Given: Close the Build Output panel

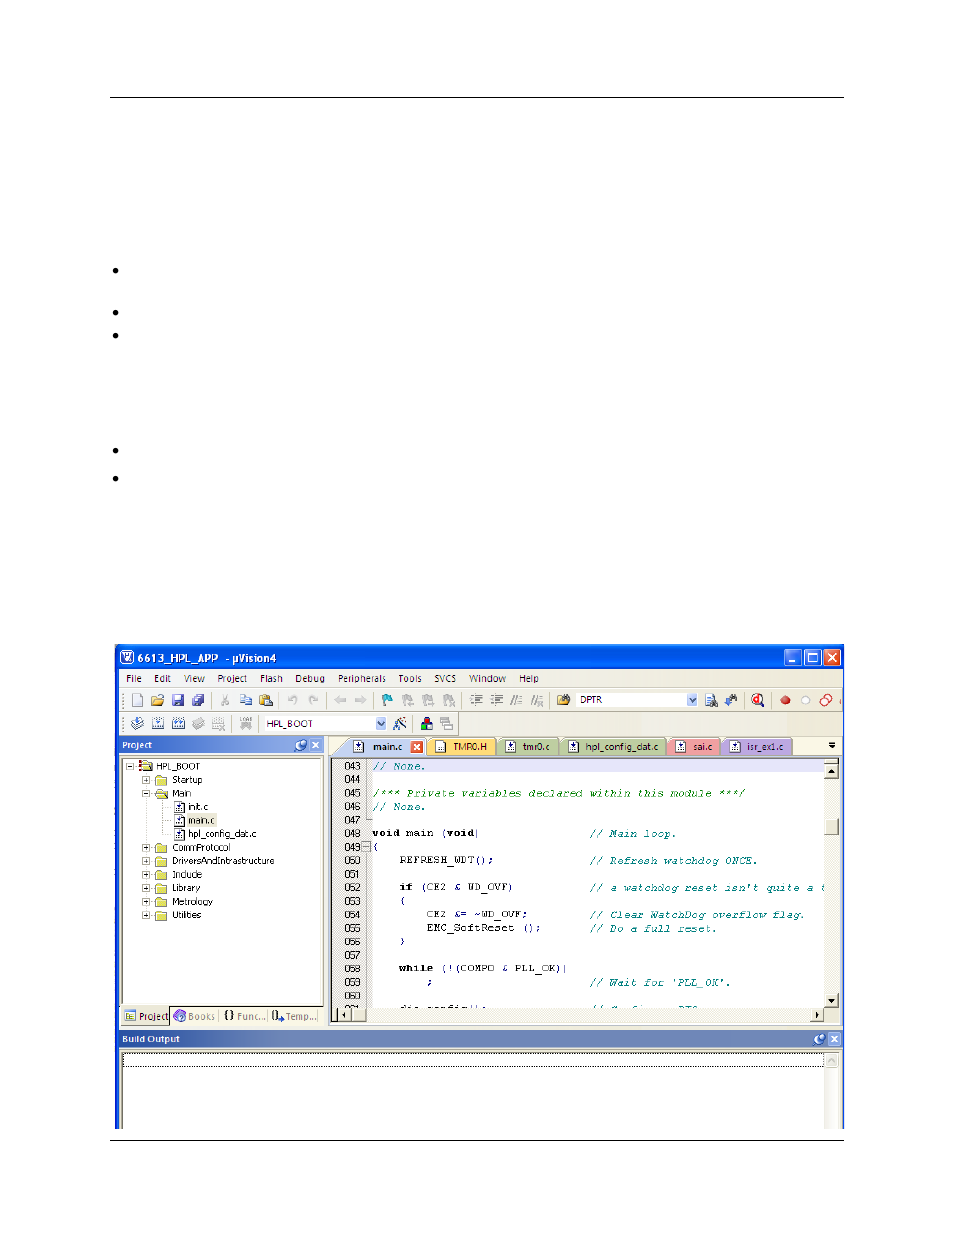Looking at the screenshot, I should [835, 1039].
